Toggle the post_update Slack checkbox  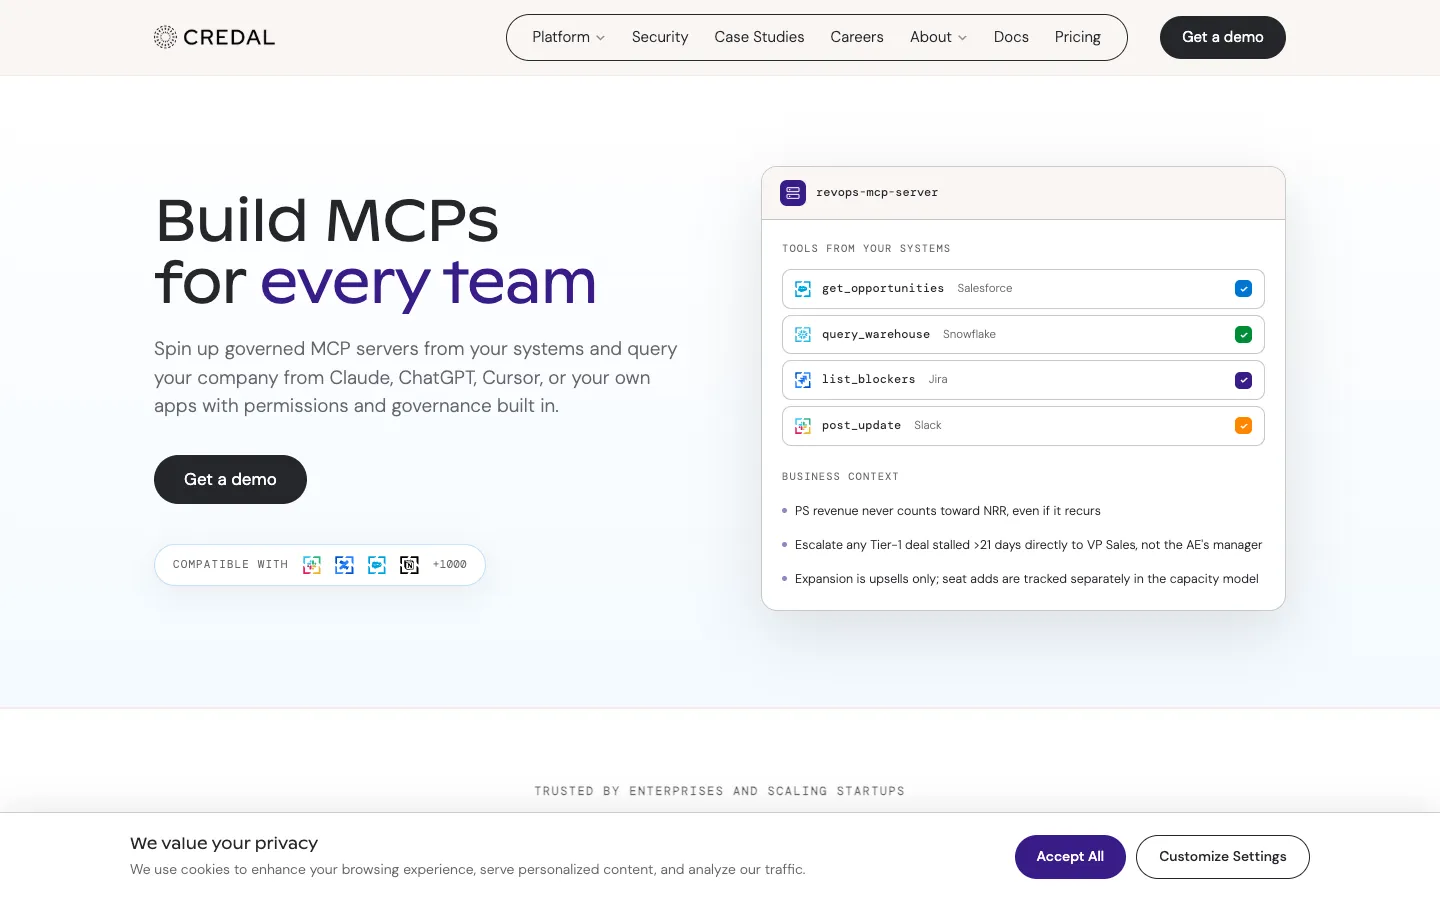tap(1243, 426)
